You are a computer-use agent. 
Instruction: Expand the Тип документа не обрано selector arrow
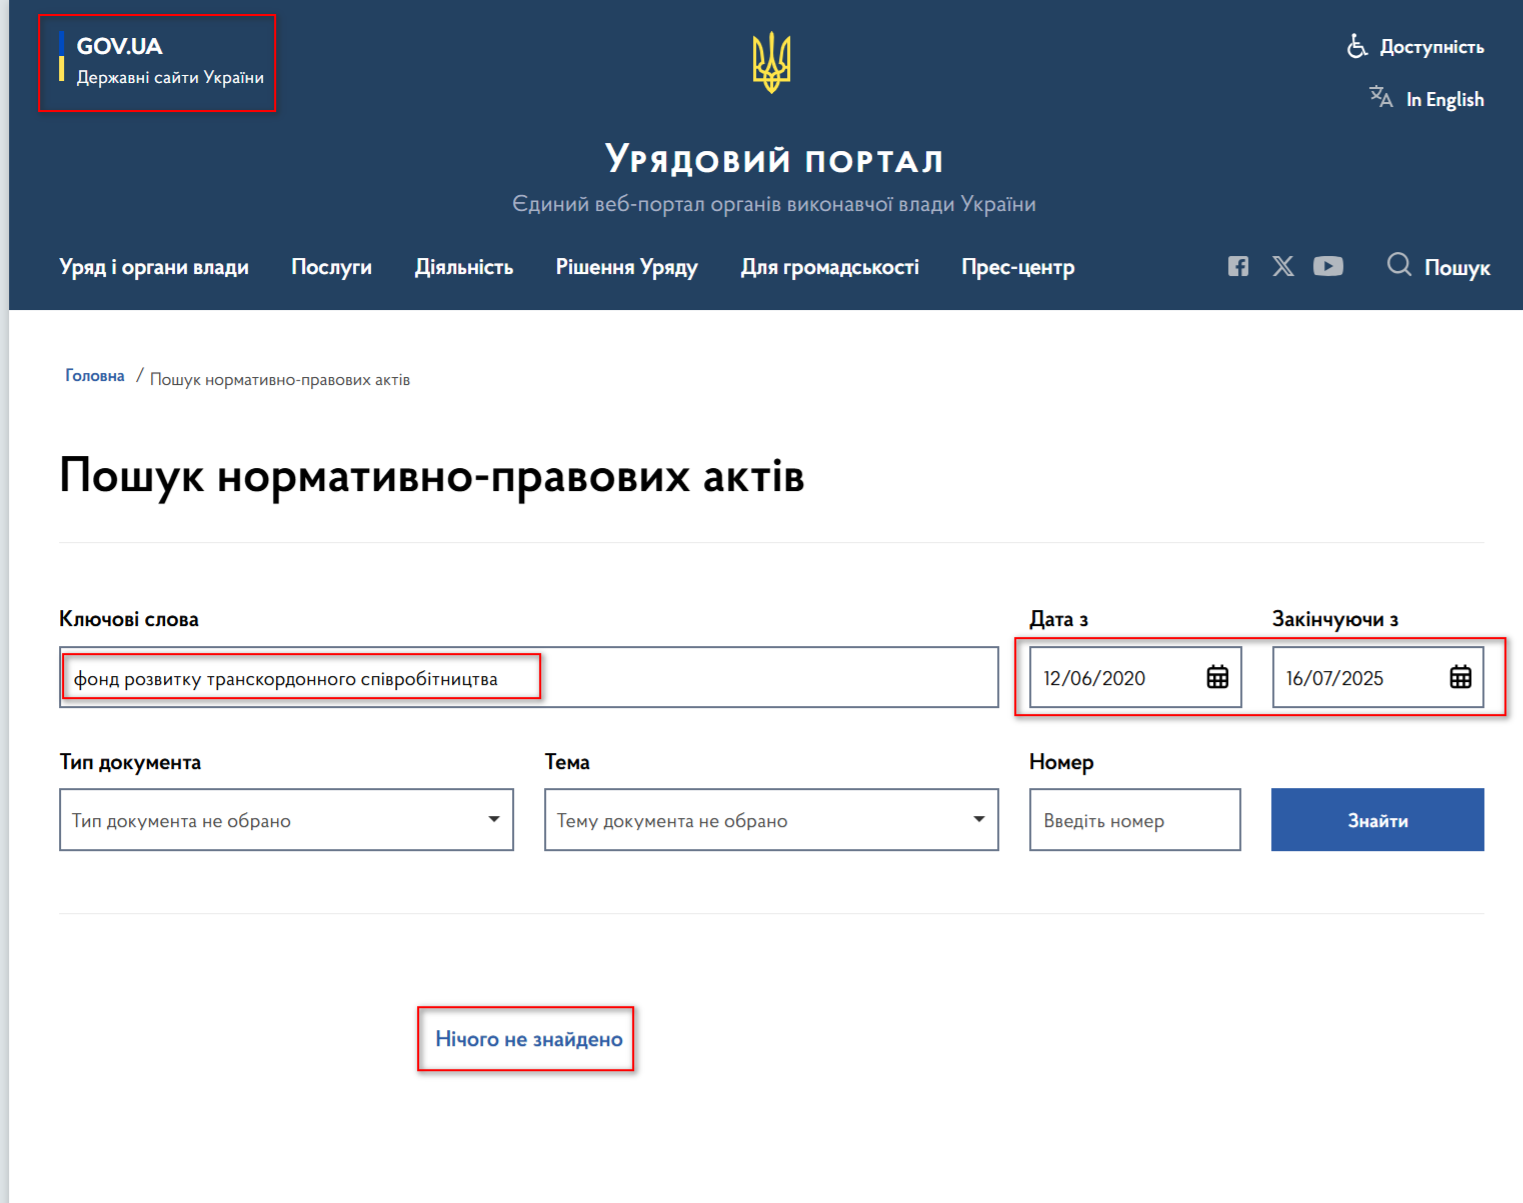pos(493,819)
